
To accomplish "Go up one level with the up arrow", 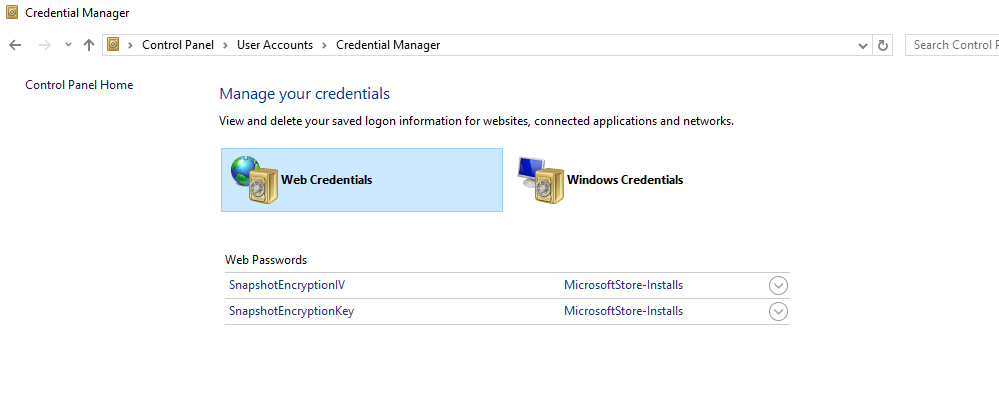I will 89,45.
